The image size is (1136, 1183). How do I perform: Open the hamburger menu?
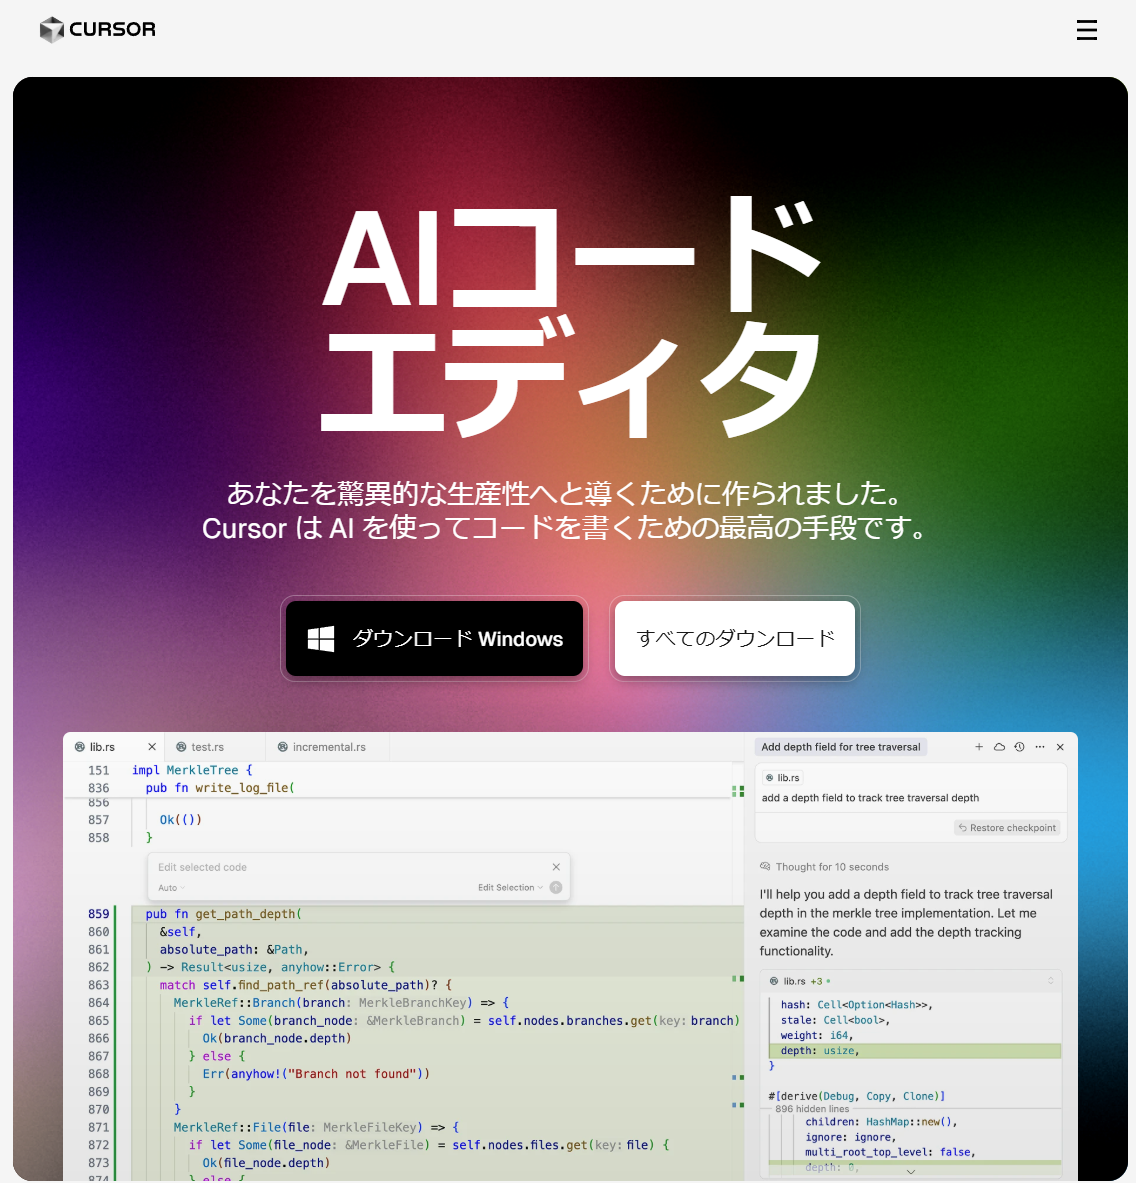(1087, 30)
